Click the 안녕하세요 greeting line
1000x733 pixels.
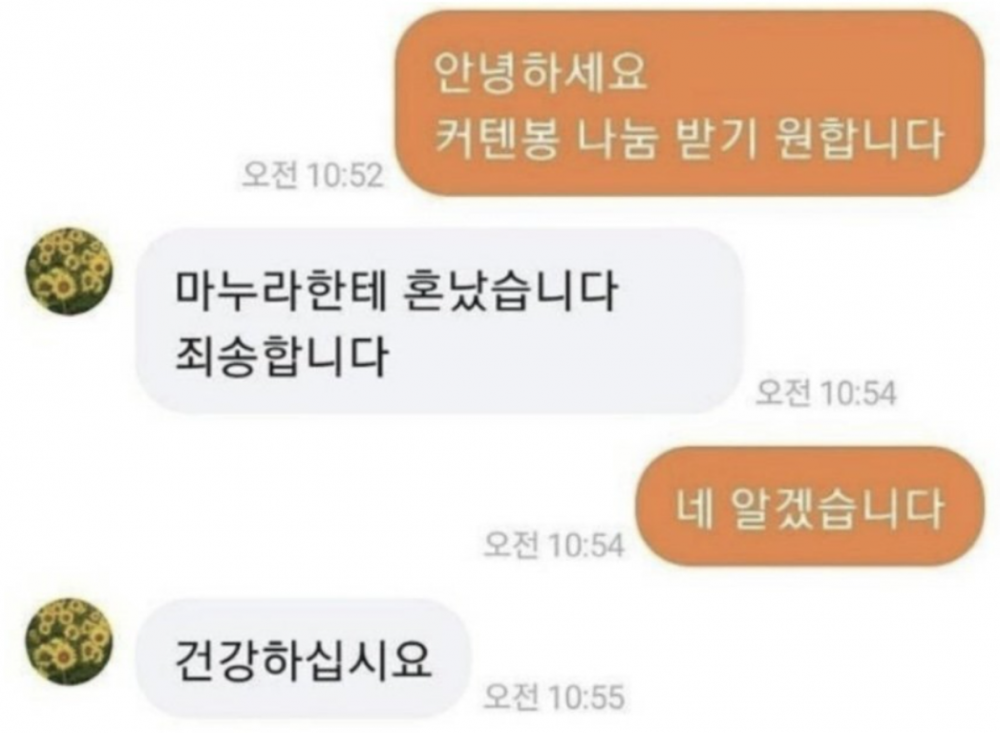click(540, 72)
